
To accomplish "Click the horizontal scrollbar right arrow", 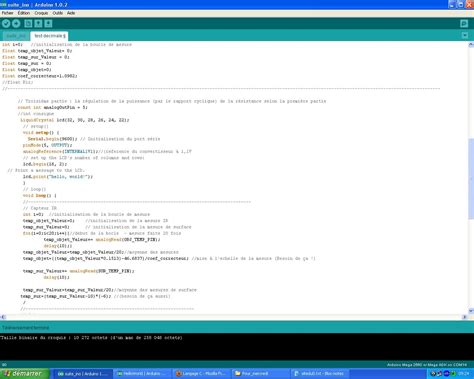I will pos(465,317).
